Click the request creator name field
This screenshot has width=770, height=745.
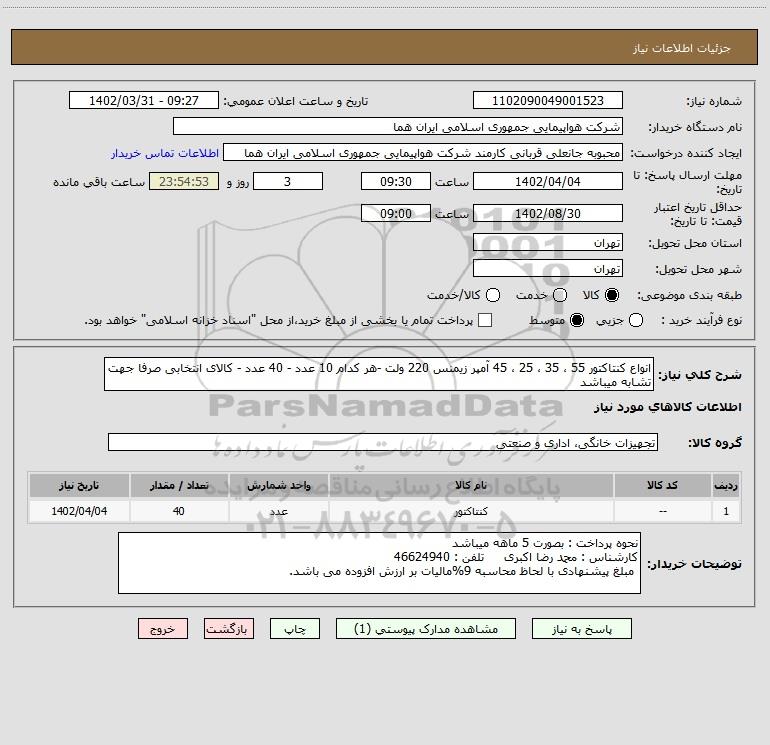[423, 153]
